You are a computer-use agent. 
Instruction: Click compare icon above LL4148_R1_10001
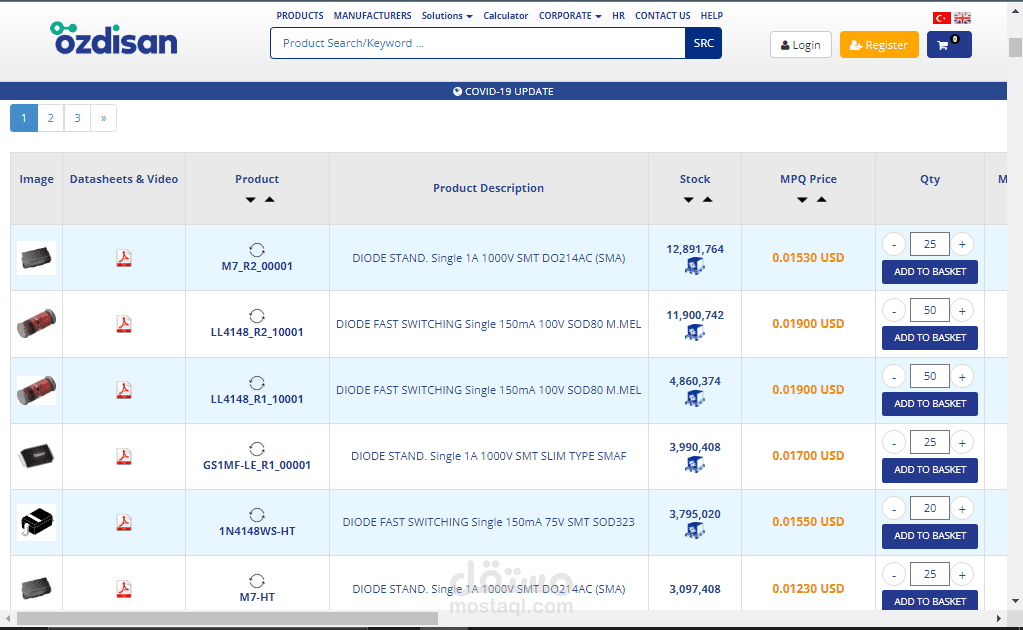[x=257, y=383]
